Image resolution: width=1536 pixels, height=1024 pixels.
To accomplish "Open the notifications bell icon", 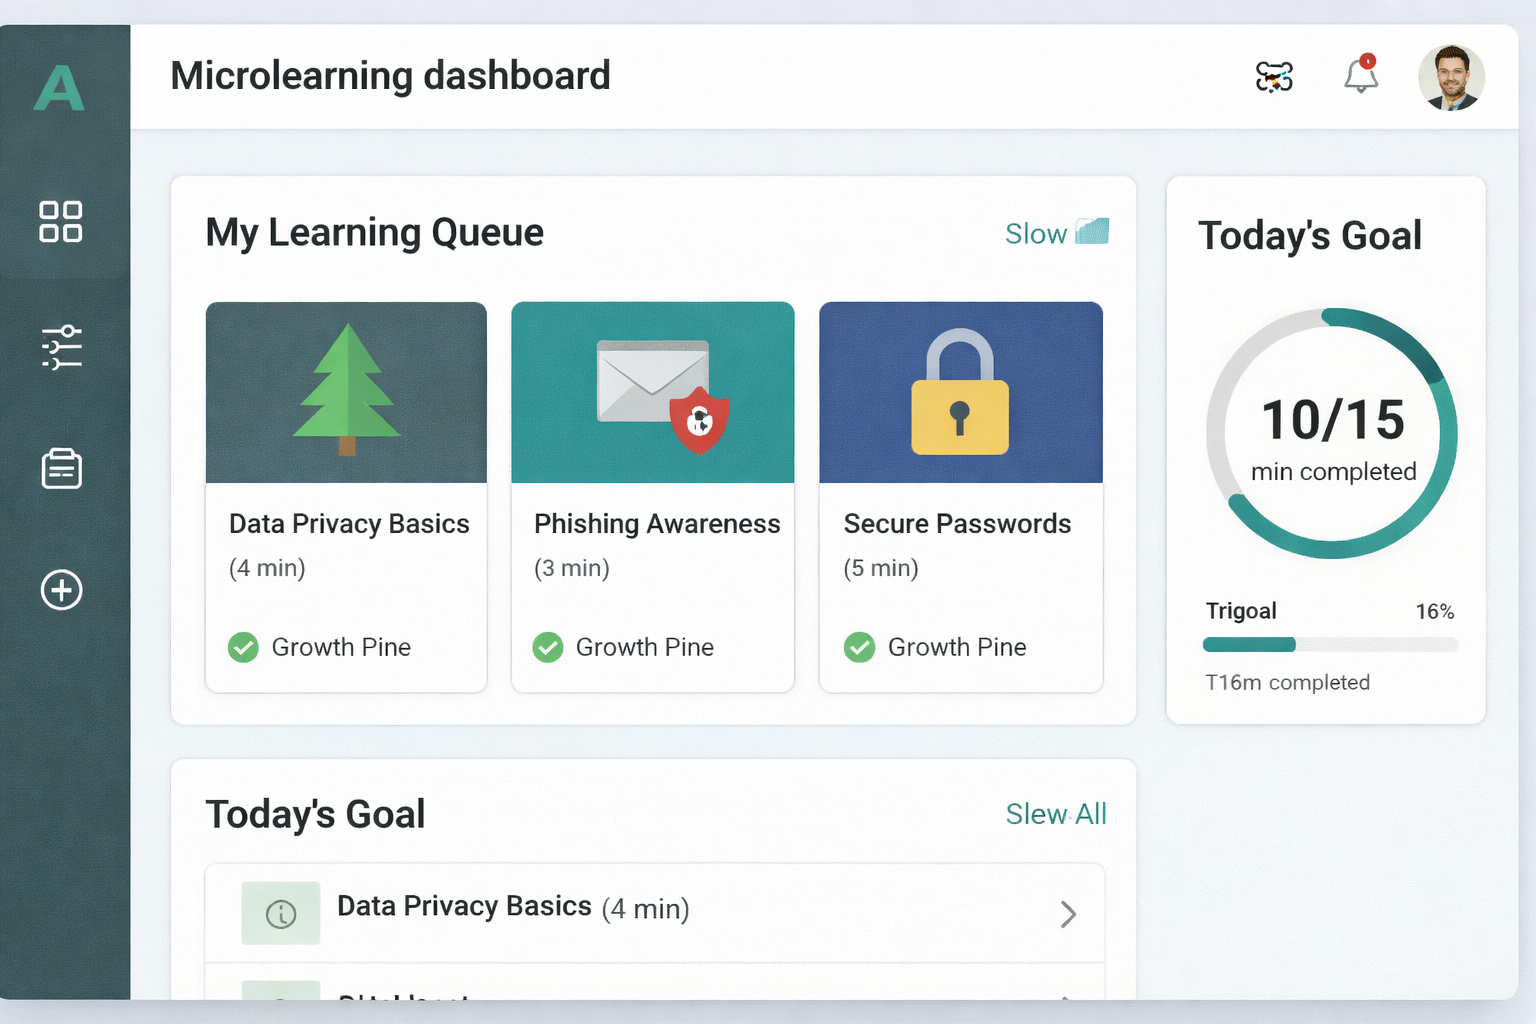I will point(1361,76).
